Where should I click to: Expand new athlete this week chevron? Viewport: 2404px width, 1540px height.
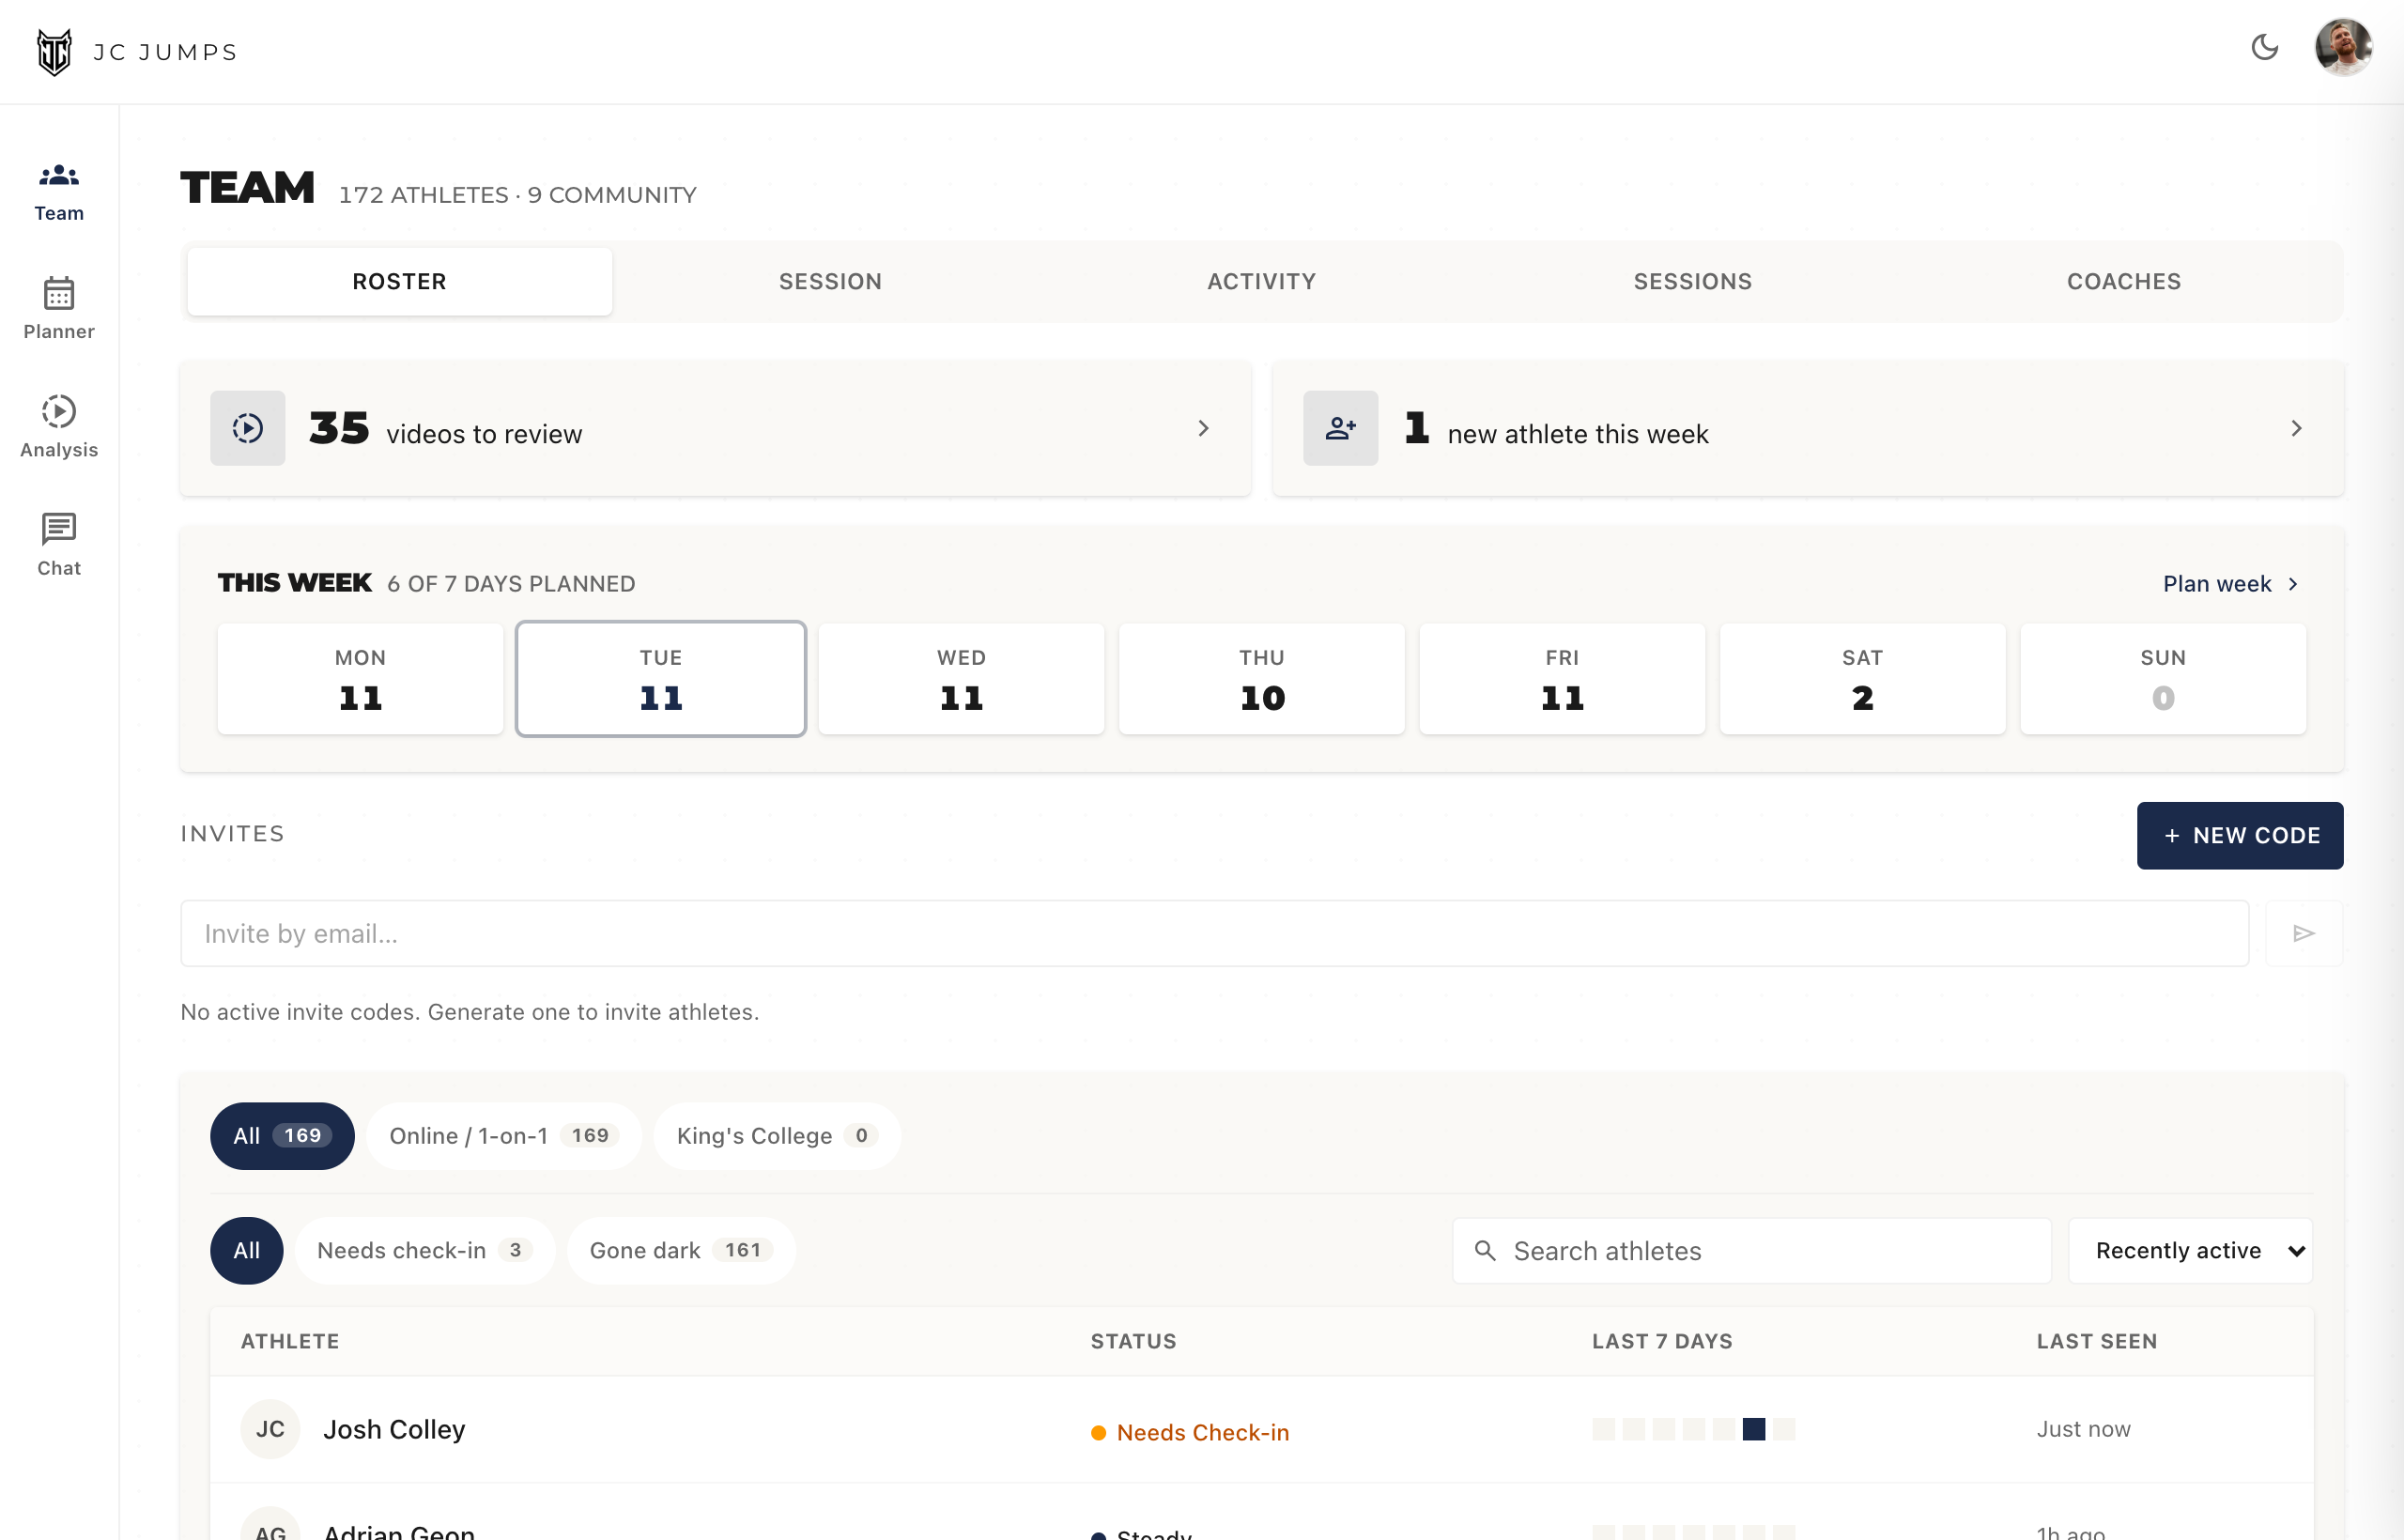(x=2297, y=428)
